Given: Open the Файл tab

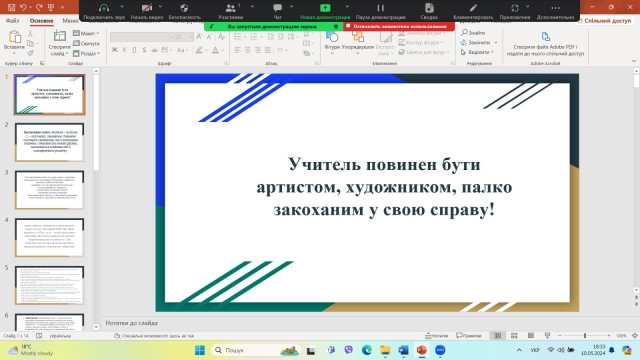Looking at the screenshot, I should point(13,20).
